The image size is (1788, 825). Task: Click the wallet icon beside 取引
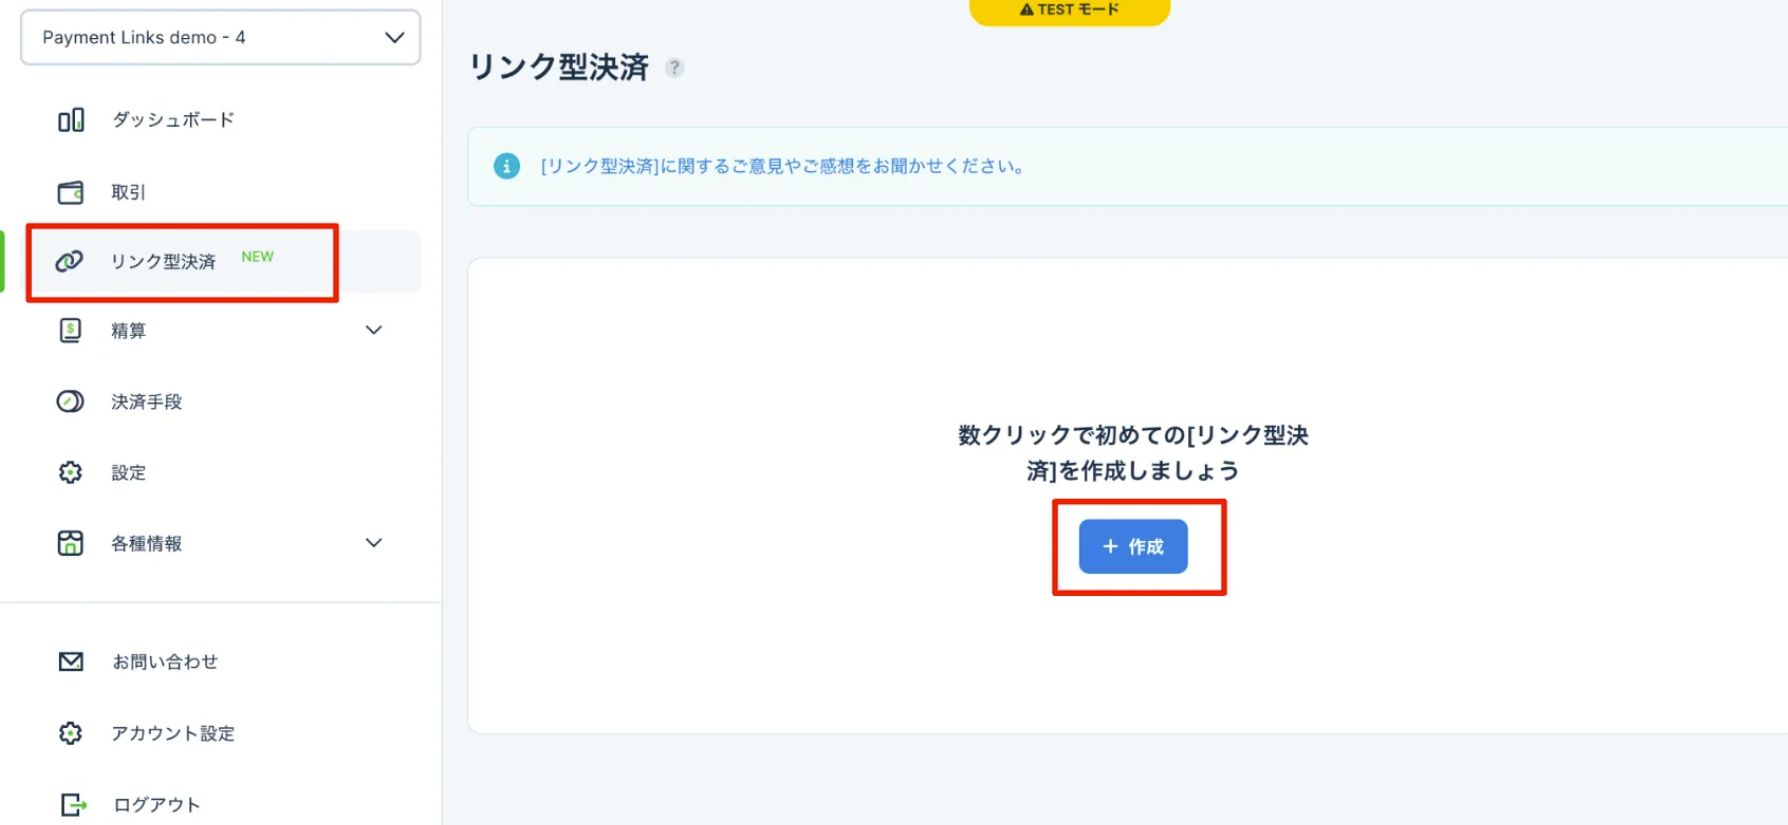[x=70, y=192]
